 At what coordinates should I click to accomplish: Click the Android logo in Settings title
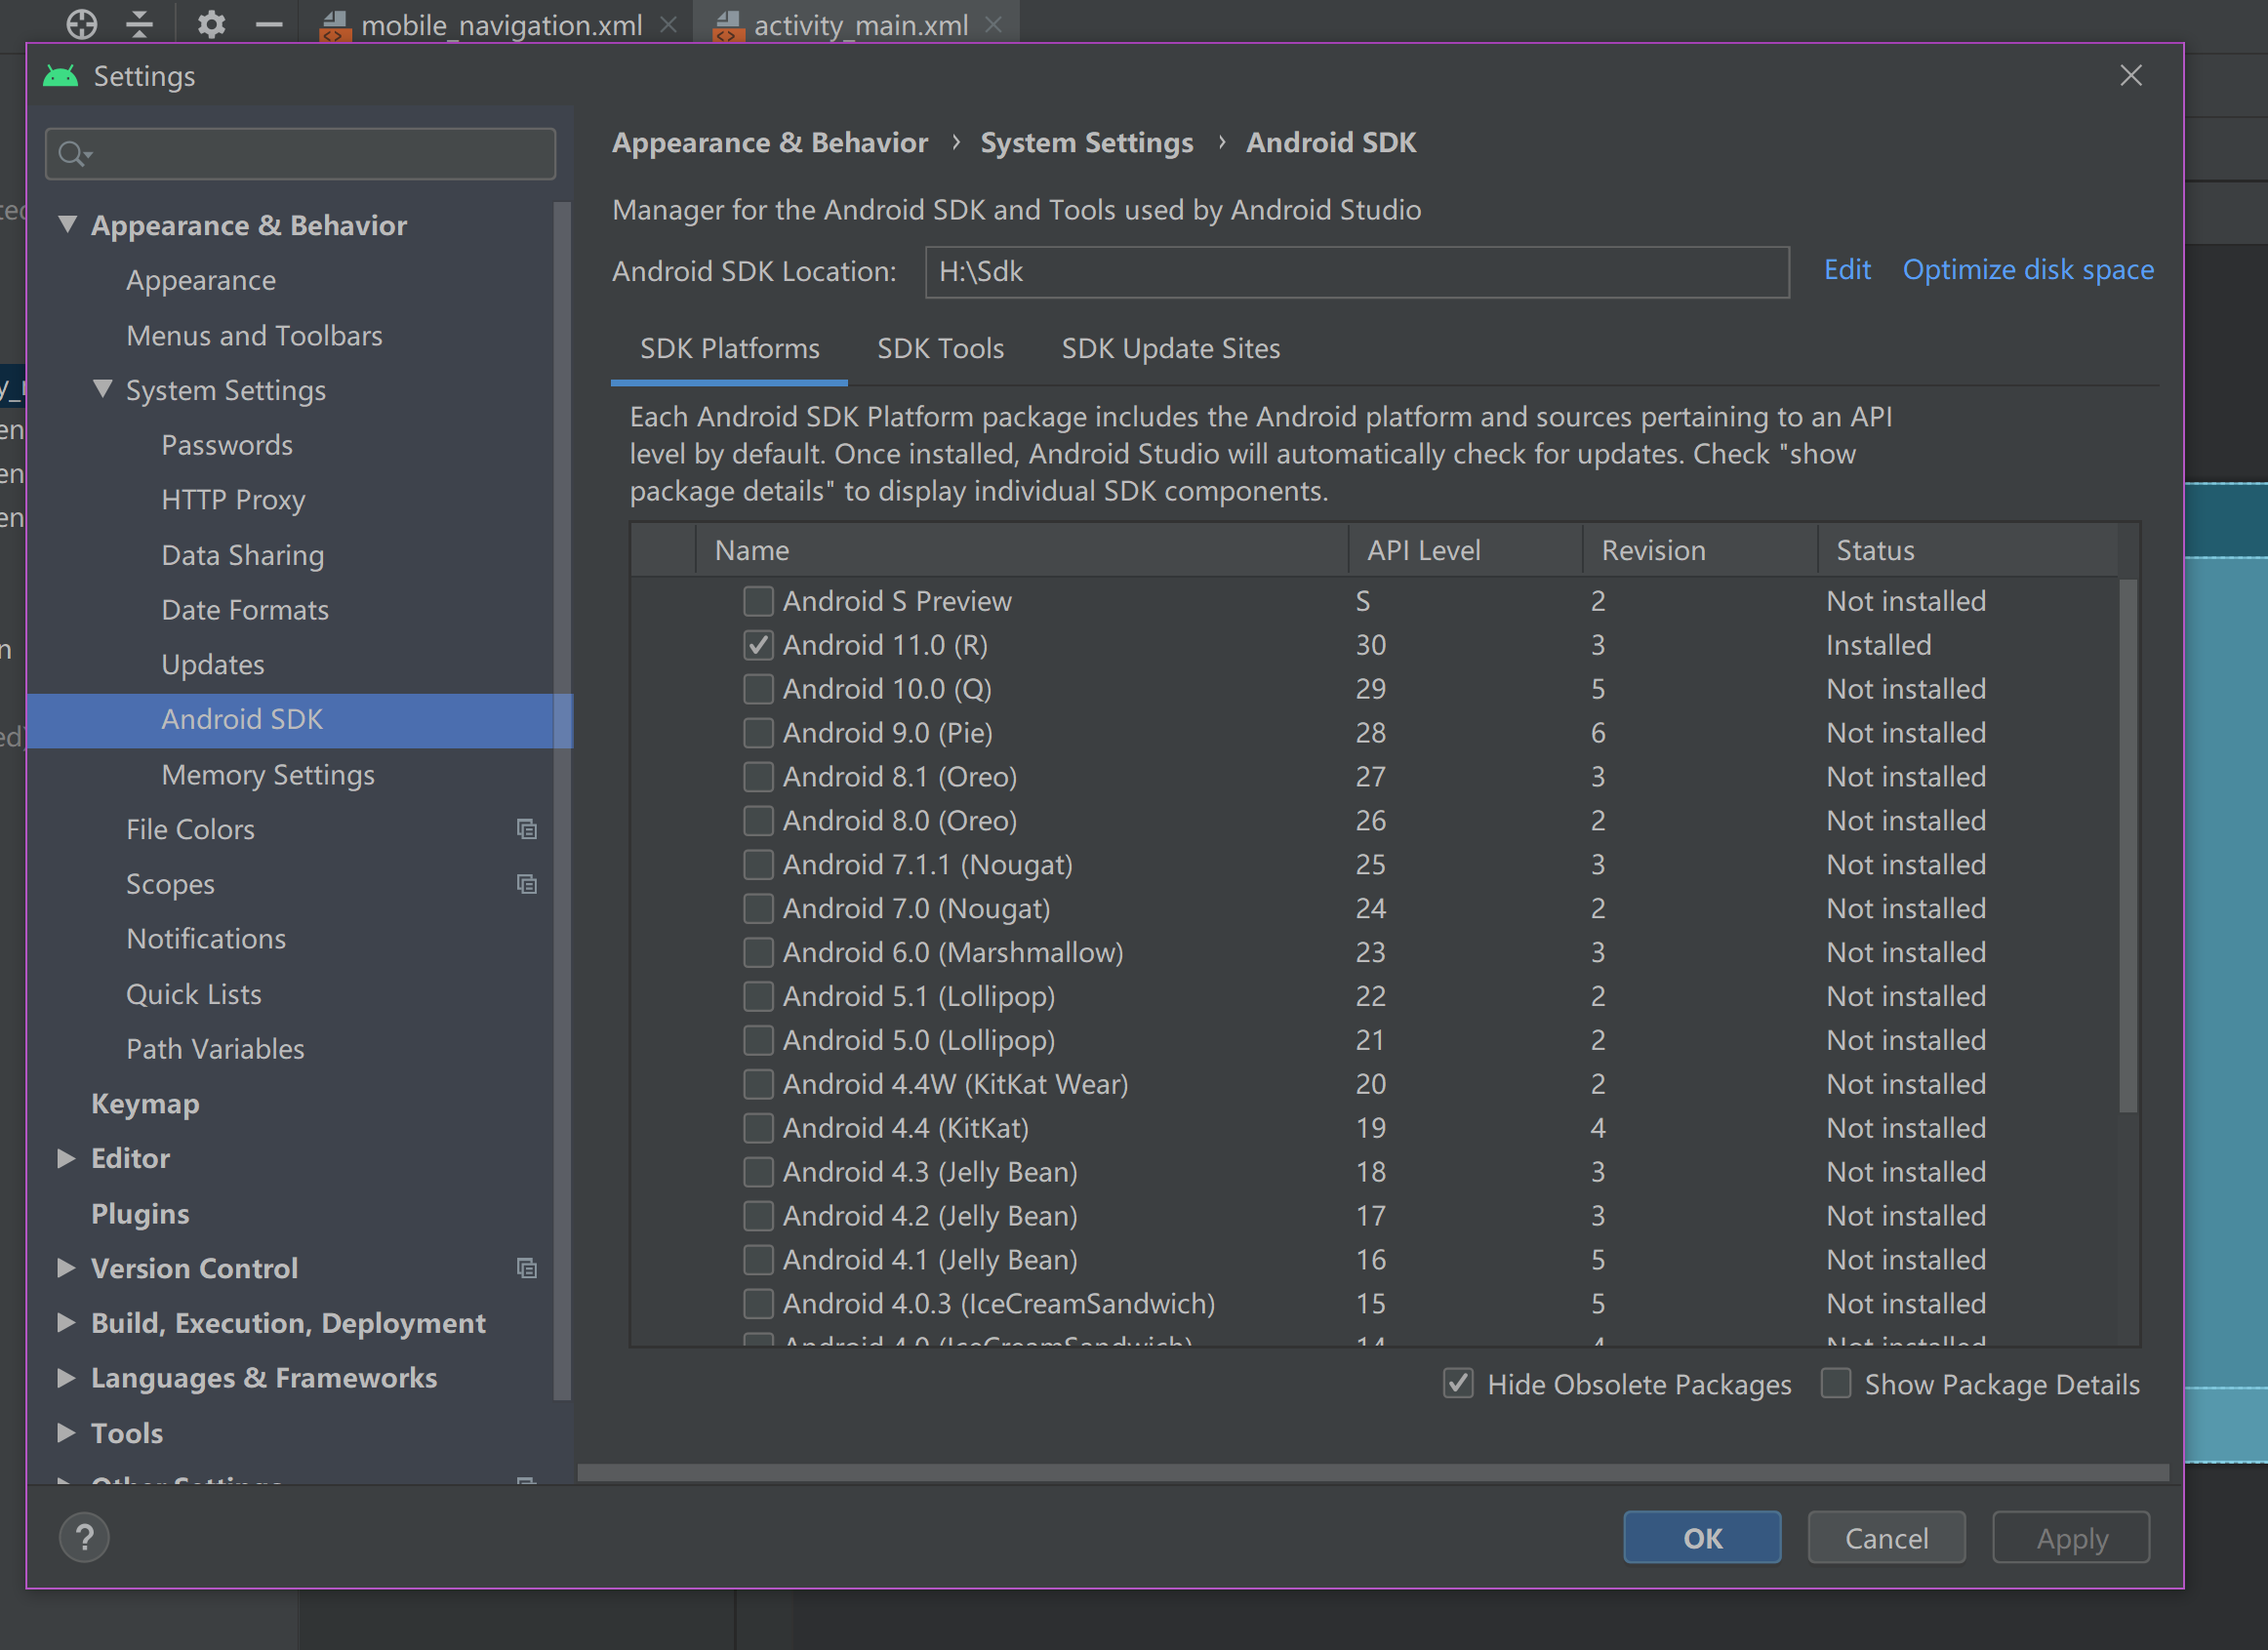60,76
